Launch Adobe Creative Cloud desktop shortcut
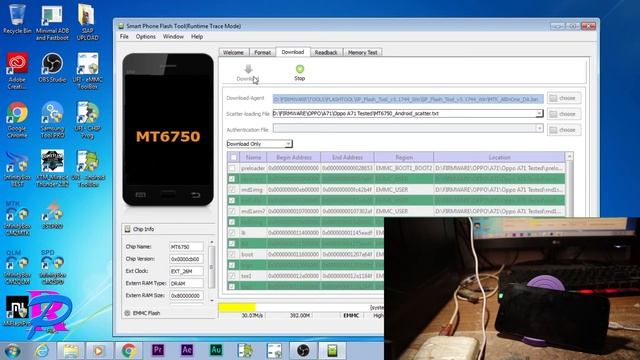Screen dimensions: 640x360 coord(17,71)
